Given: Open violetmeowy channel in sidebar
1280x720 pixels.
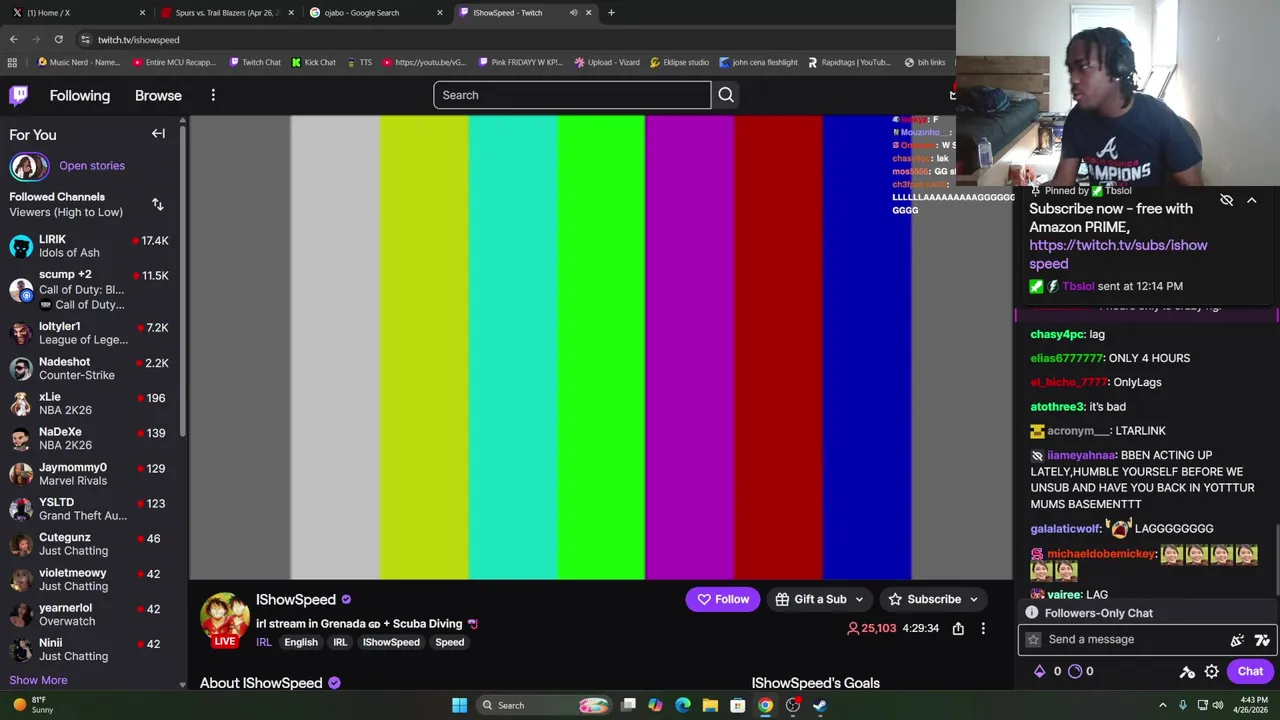Looking at the screenshot, I should tap(90, 579).
